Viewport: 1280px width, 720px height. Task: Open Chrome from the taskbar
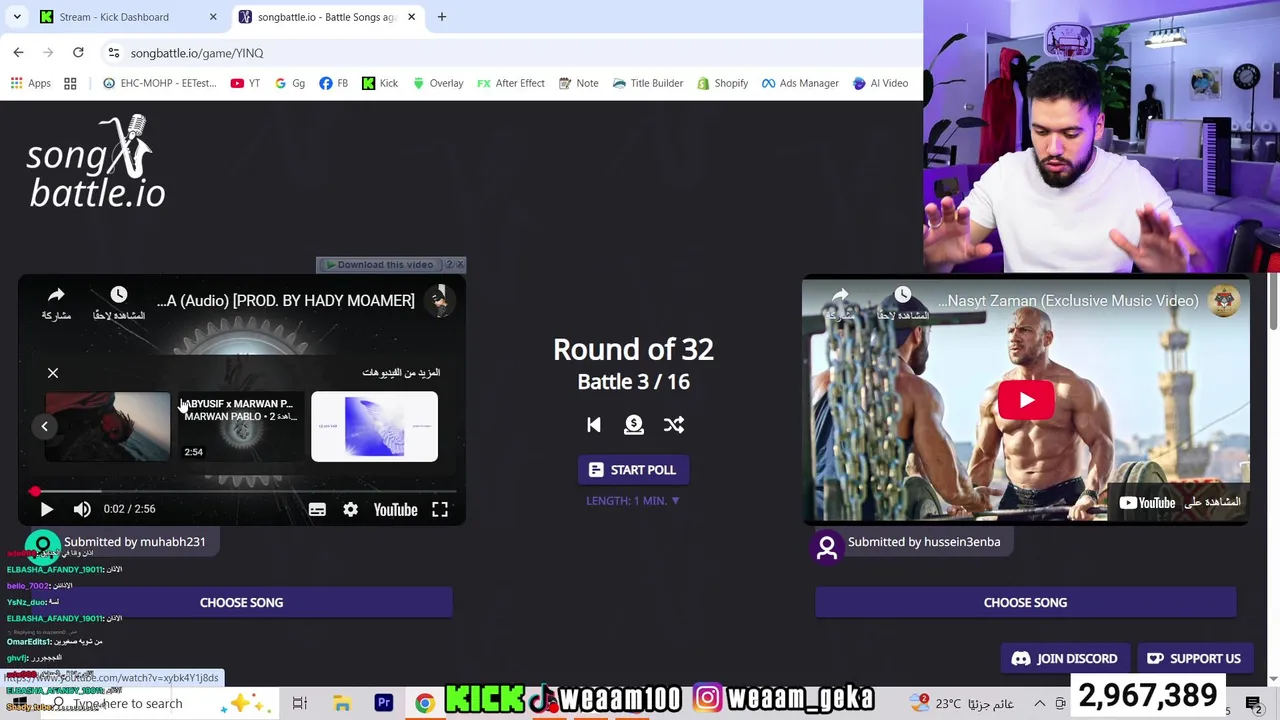click(x=424, y=703)
